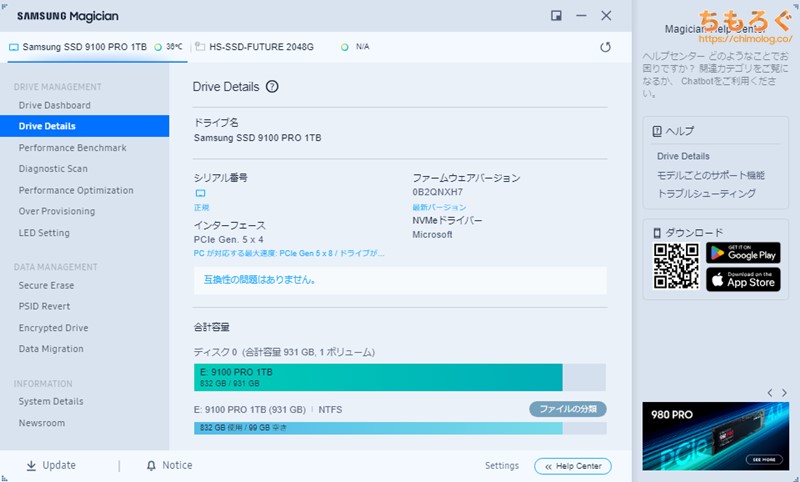
Task: Open System Details page
Action: 51,401
